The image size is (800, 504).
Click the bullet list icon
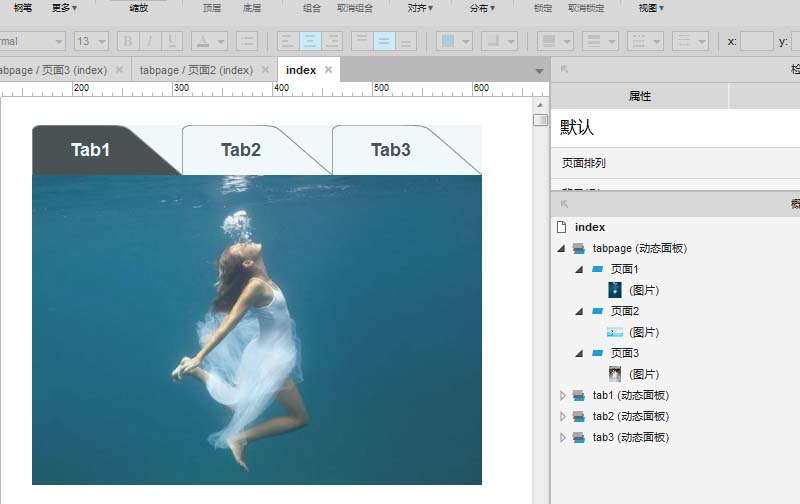coord(246,41)
